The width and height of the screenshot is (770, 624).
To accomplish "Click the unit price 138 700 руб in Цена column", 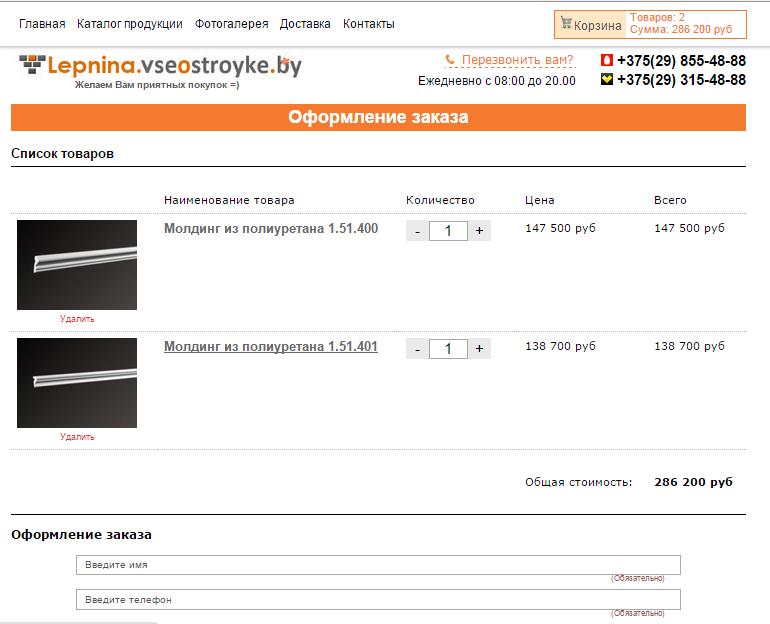I will tap(560, 346).
